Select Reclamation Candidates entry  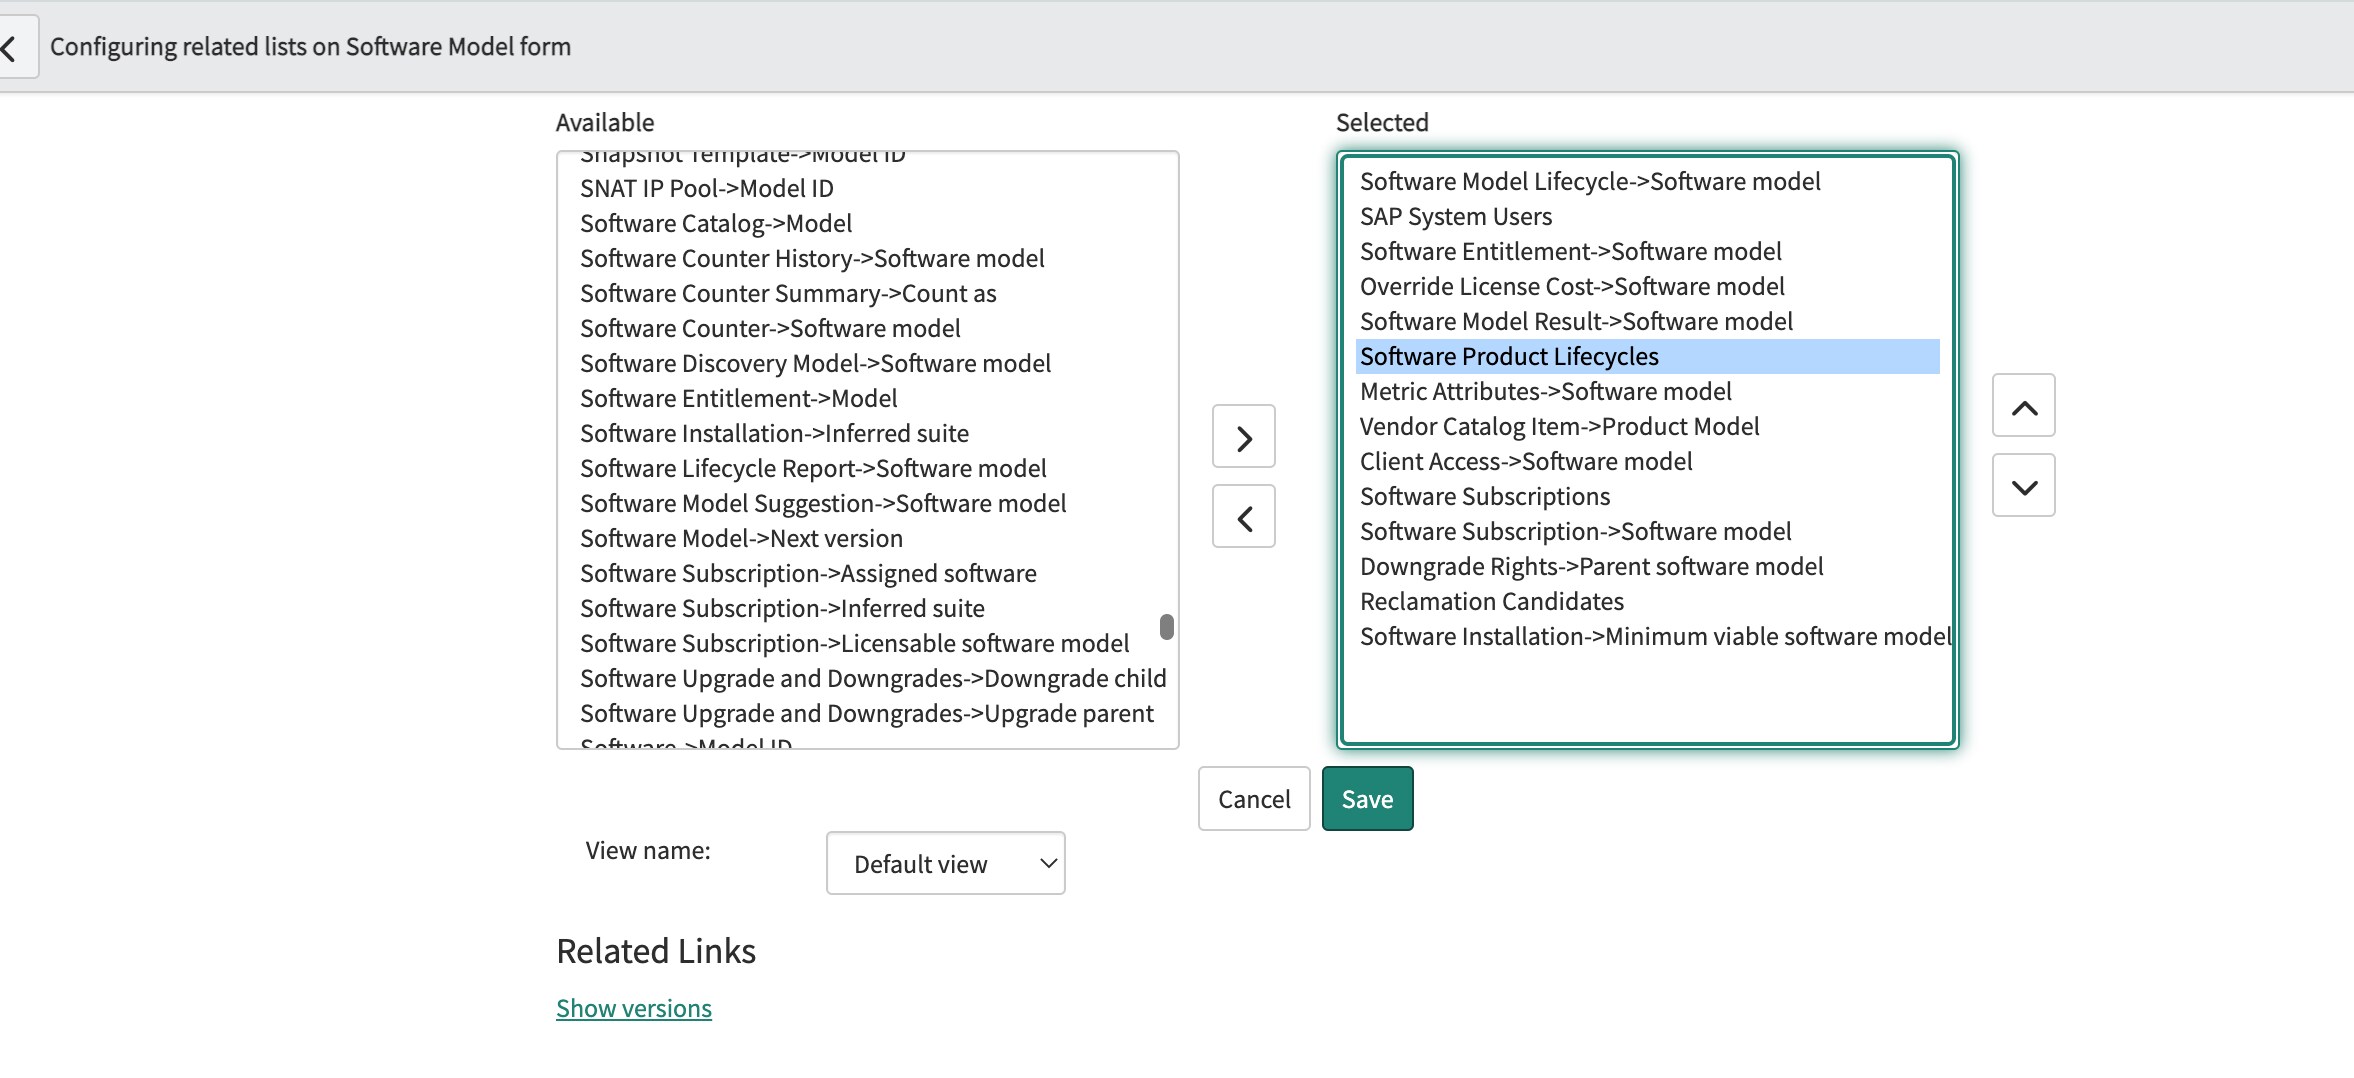(1493, 601)
